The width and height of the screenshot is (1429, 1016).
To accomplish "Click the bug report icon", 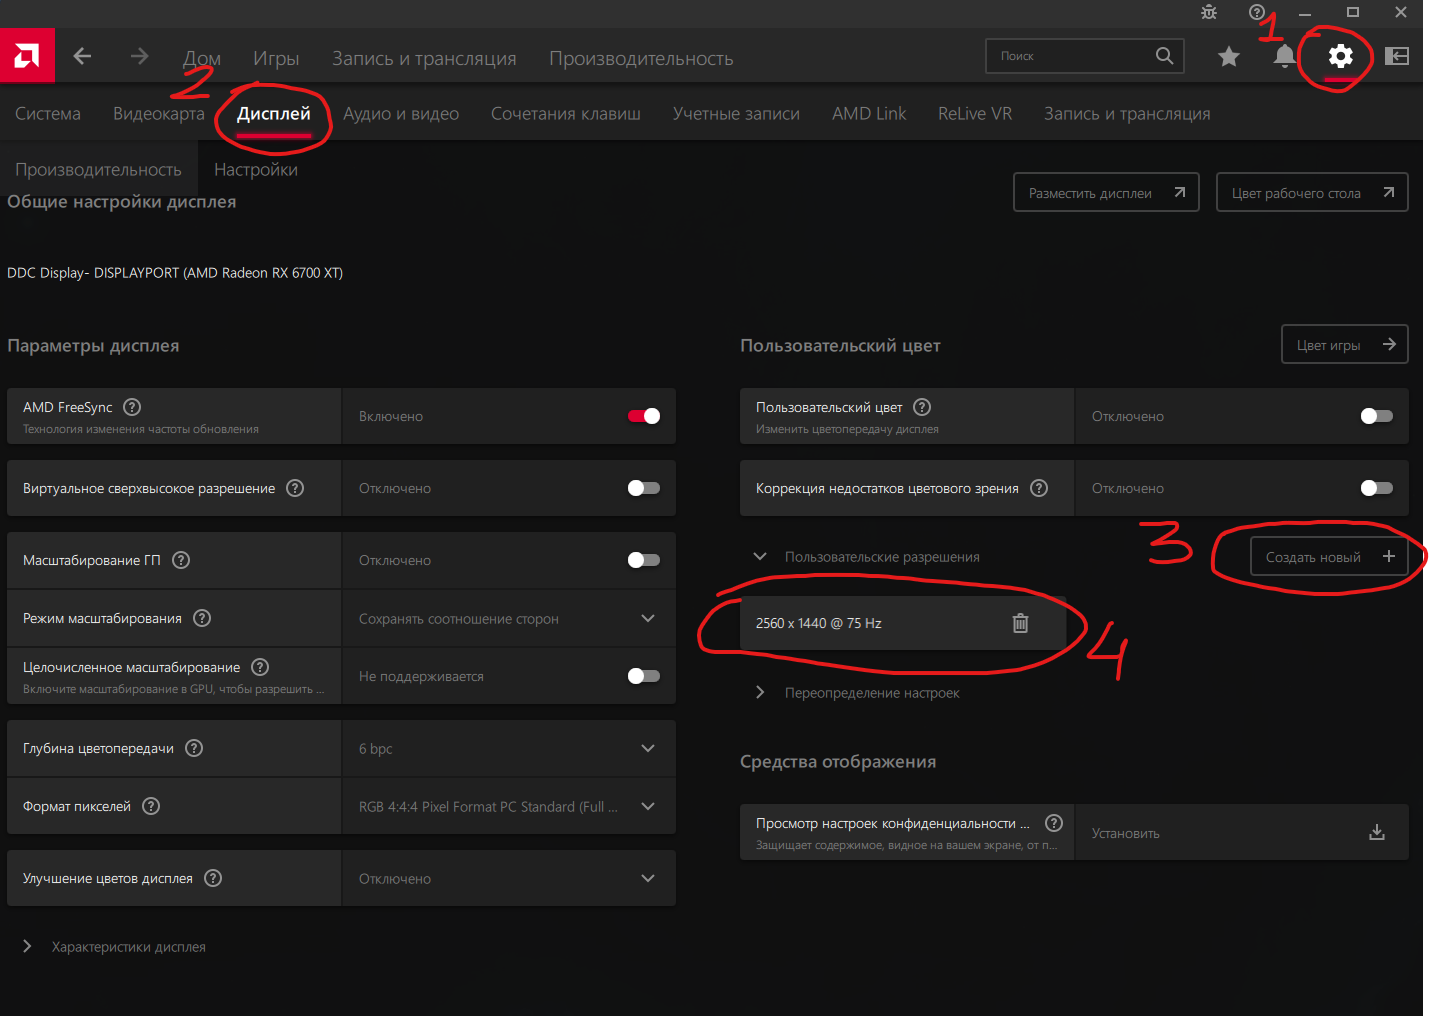I will [x=1209, y=12].
